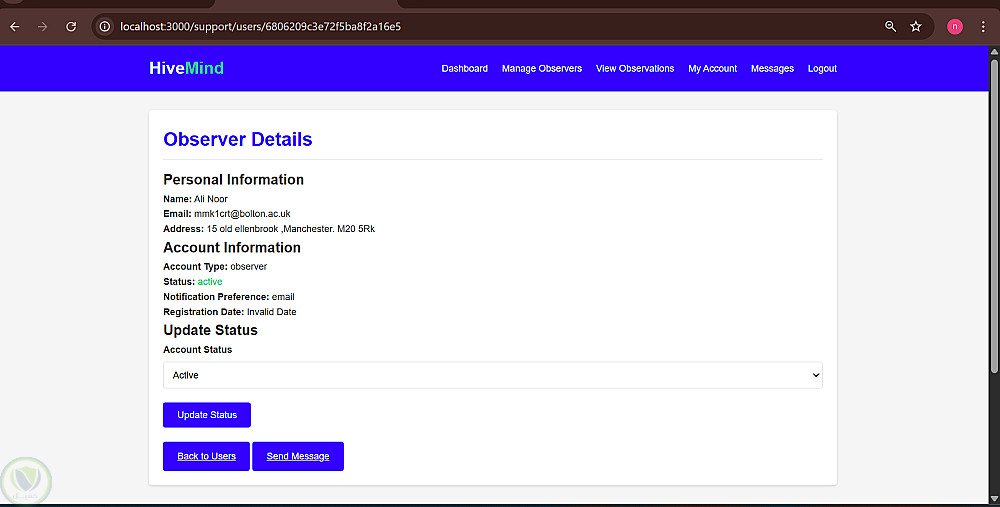
Task: Click the green active status text
Action: click(210, 281)
